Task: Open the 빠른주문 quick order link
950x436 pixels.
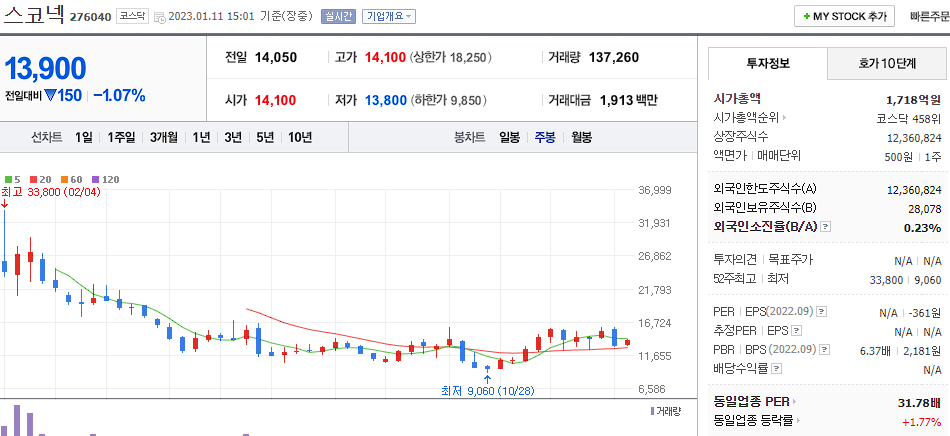Action: 929,16
